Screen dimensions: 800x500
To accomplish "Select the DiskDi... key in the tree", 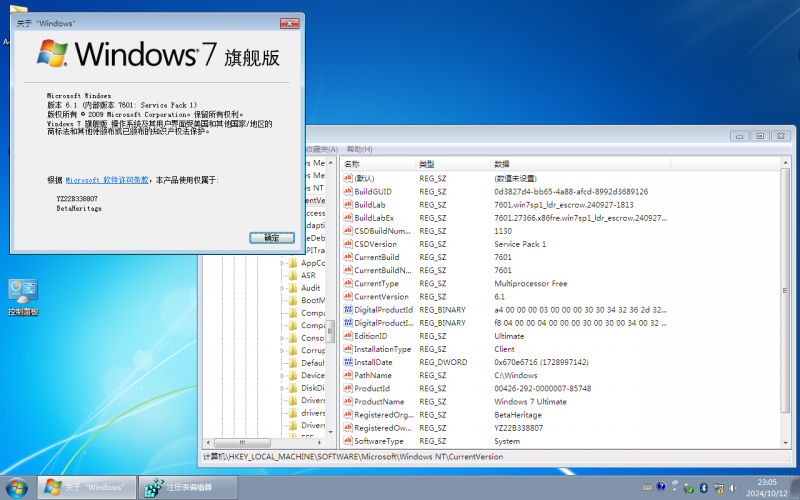I will [x=312, y=388].
